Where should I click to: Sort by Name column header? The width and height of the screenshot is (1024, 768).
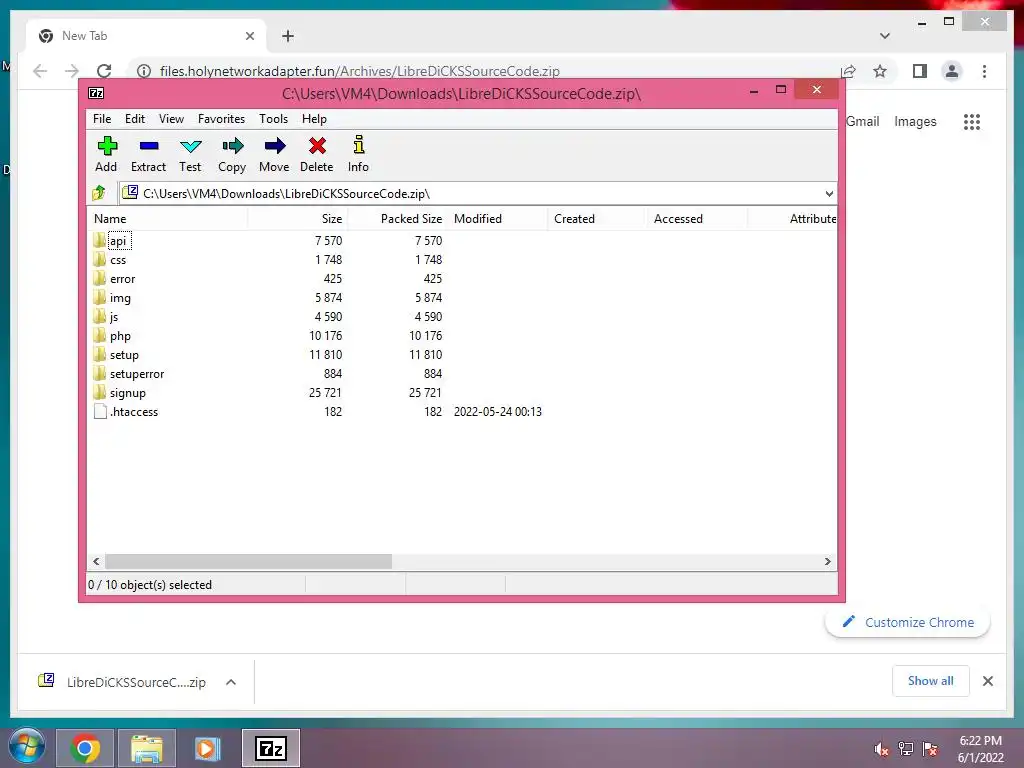pos(167,219)
